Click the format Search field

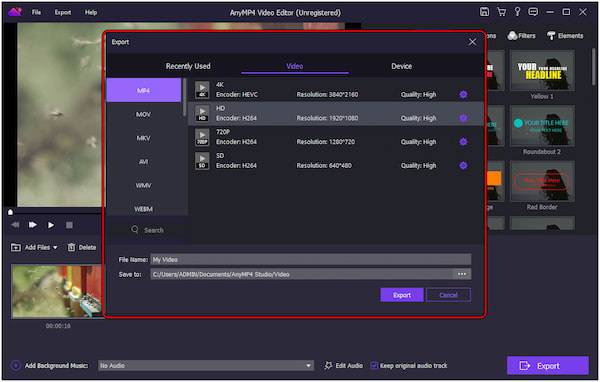point(148,230)
